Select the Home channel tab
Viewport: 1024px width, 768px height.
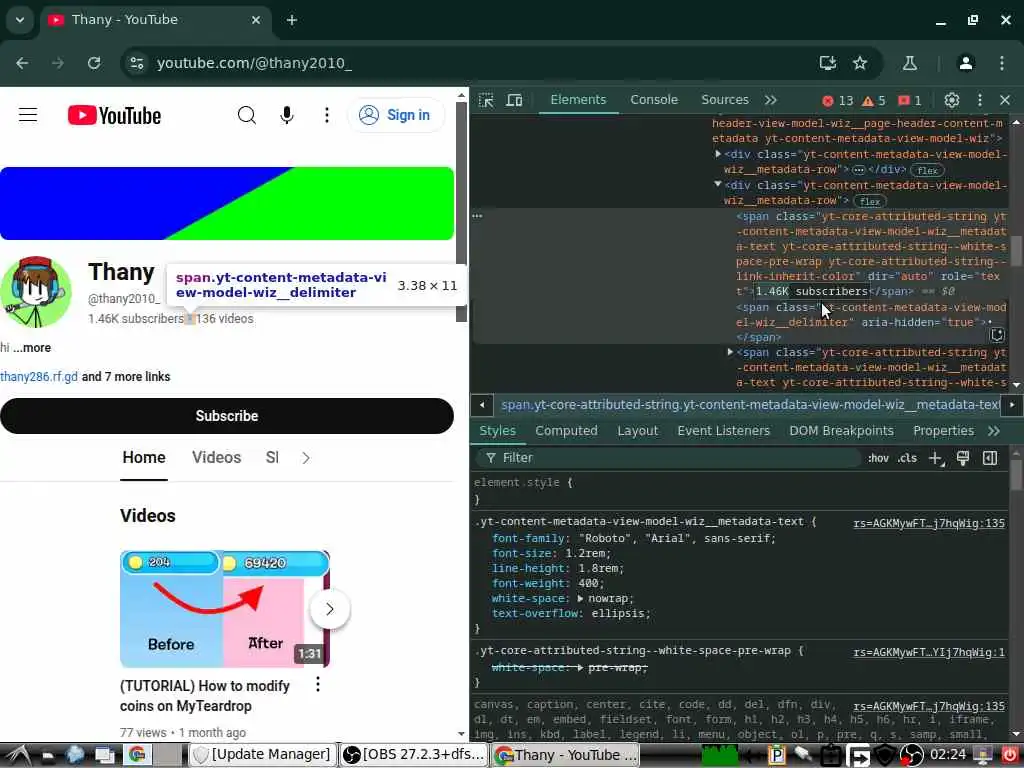coord(144,457)
